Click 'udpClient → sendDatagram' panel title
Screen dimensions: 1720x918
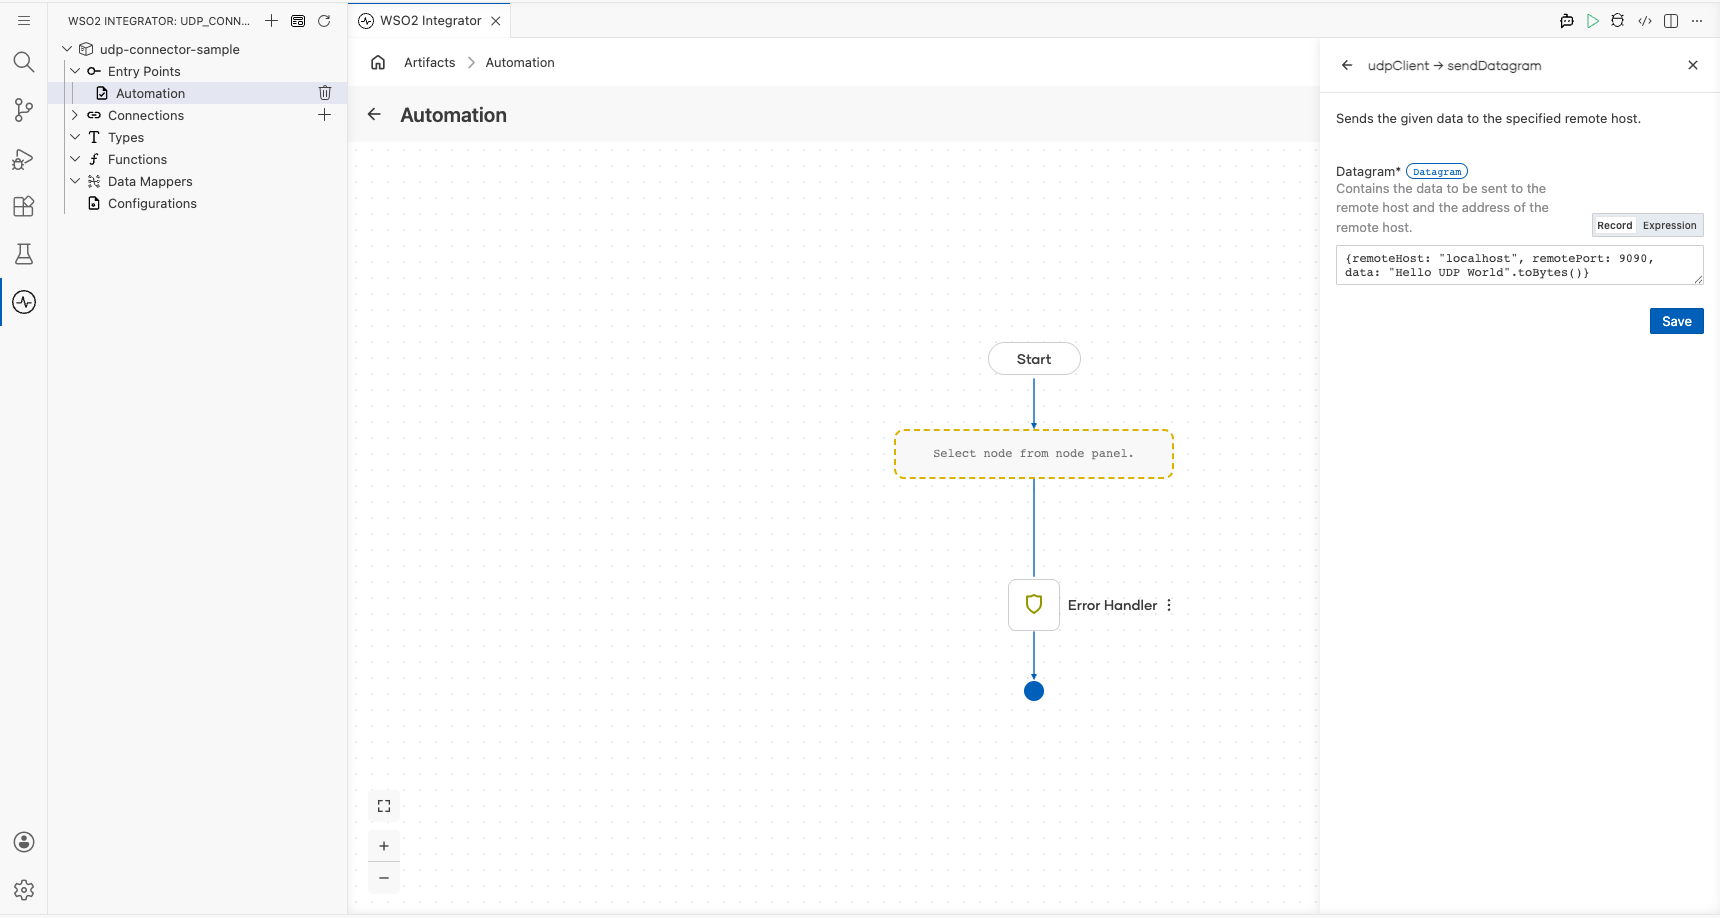[x=1454, y=65]
